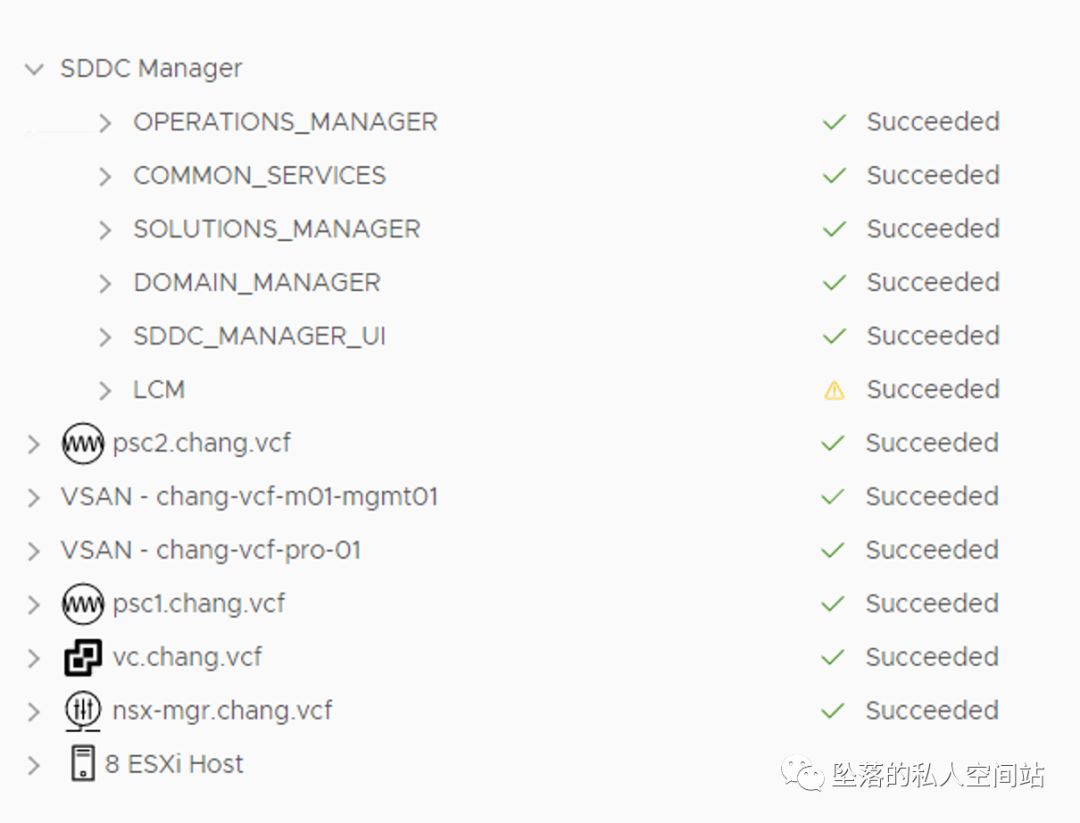Select the SOLUTIONS_MANAGER item
The height and width of the screenshot is (823, 1080).
[276, 229]
